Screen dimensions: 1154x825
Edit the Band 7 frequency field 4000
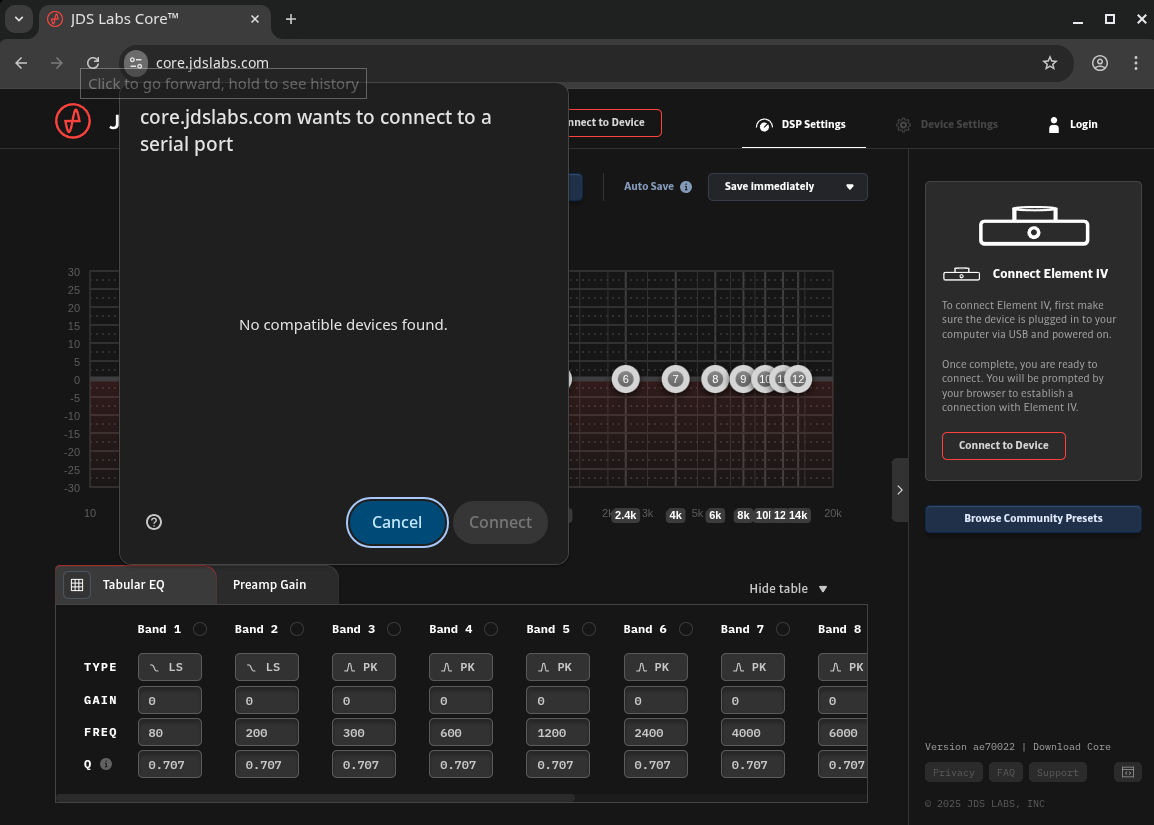click(x=753, y=733)
